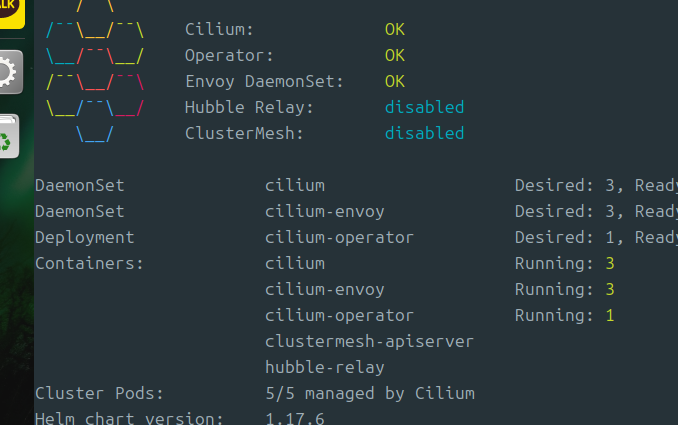Click the Running count 1 for cilium-operator
This screenshot has width=678, height=425.
pos(610,315)
